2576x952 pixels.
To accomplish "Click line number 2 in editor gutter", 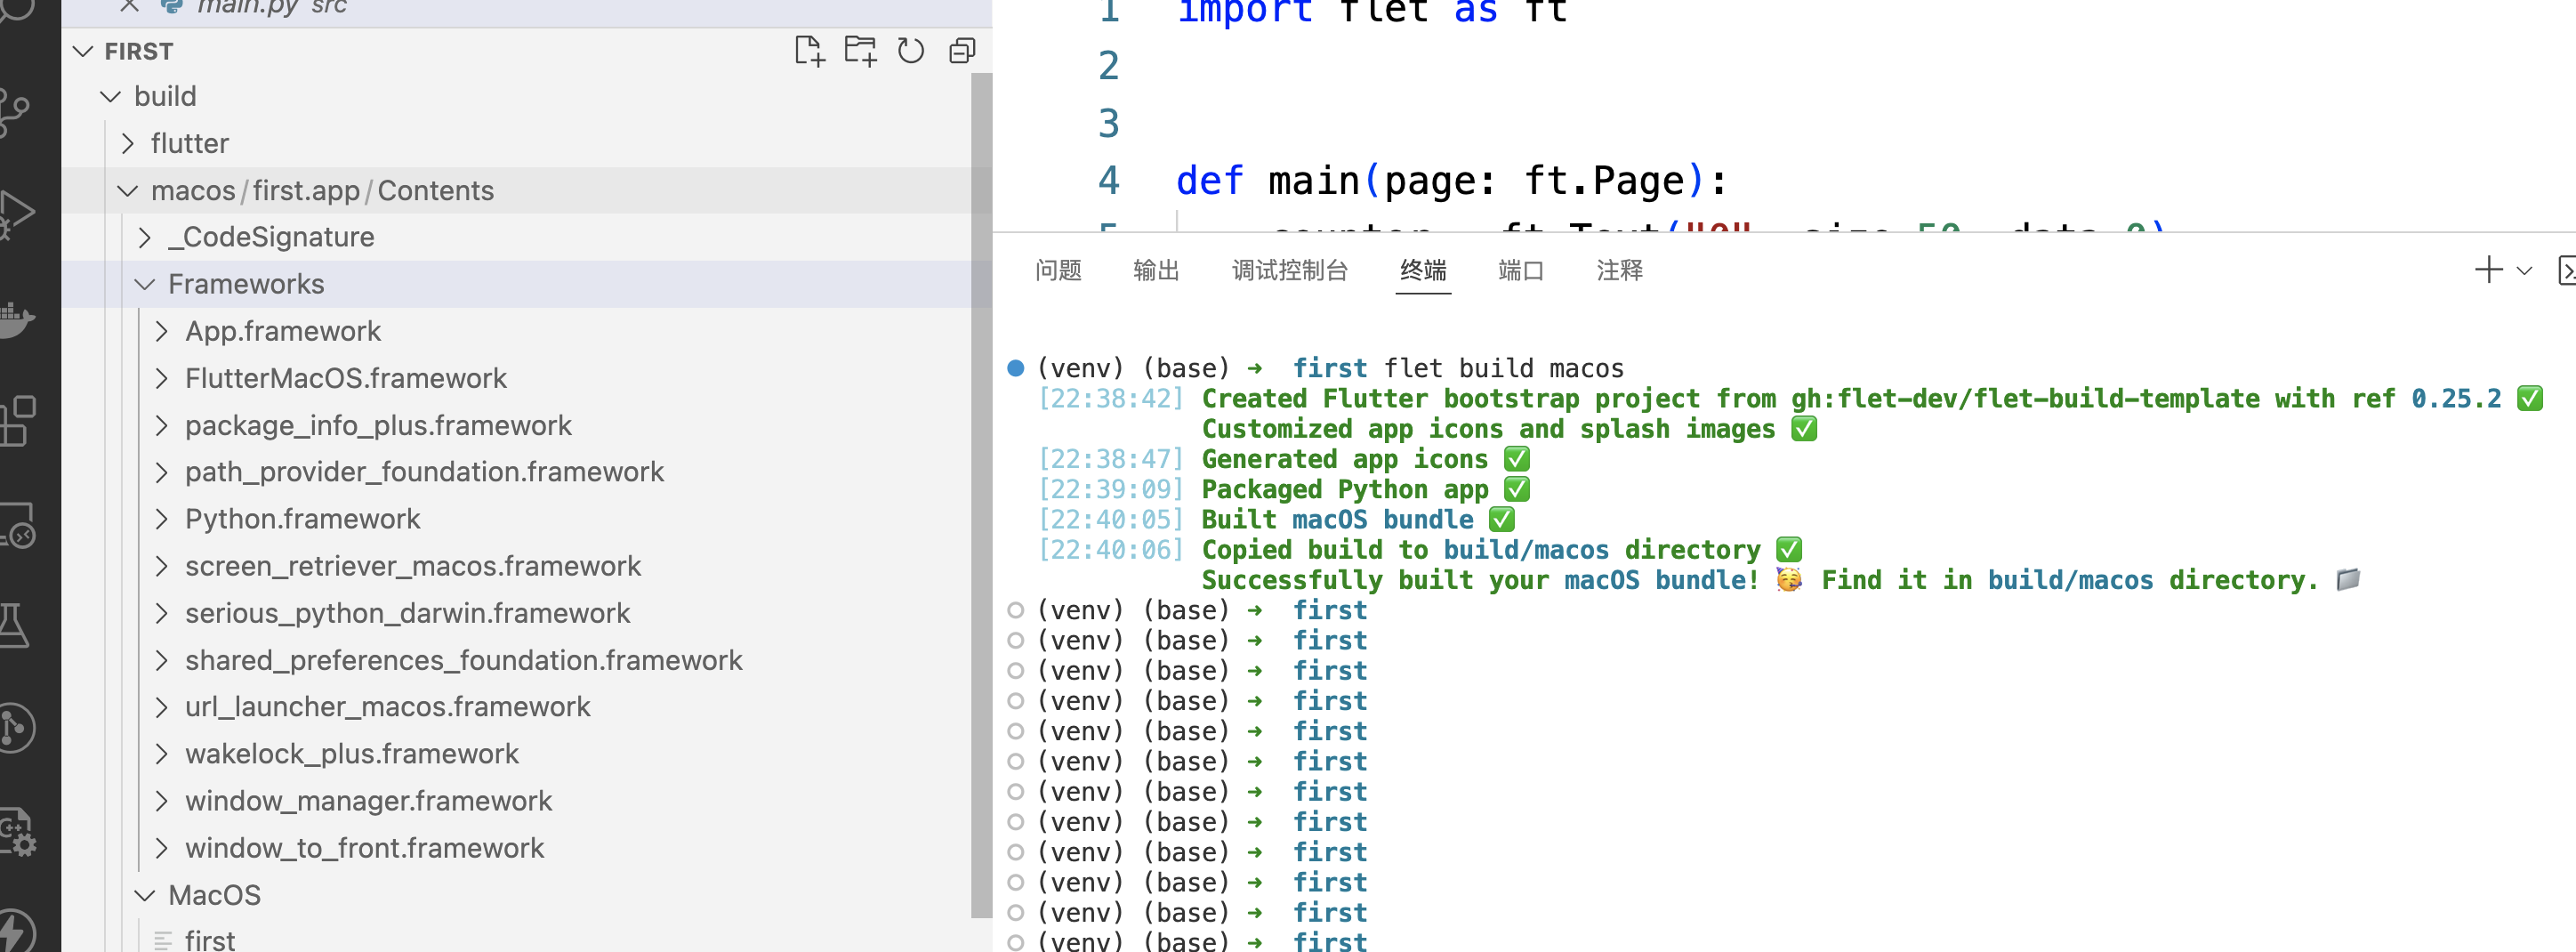I will pyautogui.click(x=1108, y=66).
